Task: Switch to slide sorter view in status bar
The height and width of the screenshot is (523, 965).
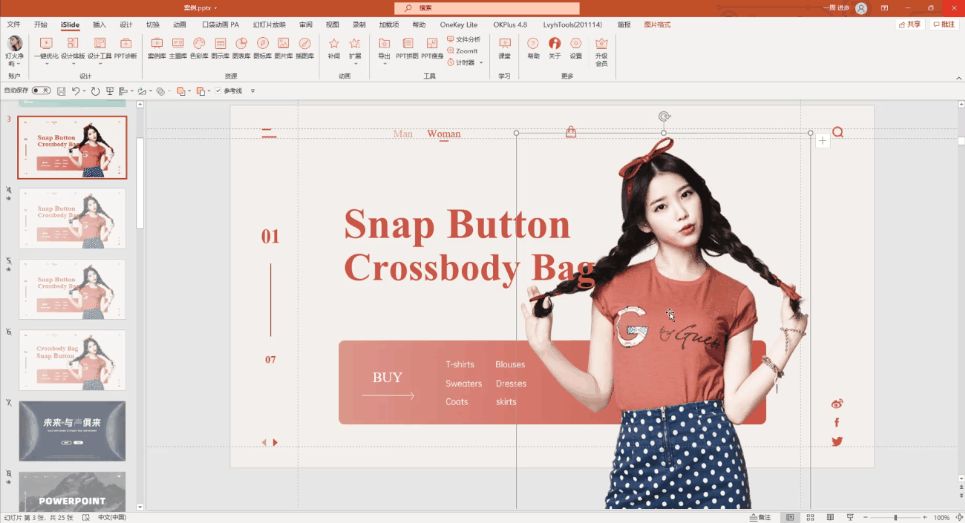Action: pos(811,517)
